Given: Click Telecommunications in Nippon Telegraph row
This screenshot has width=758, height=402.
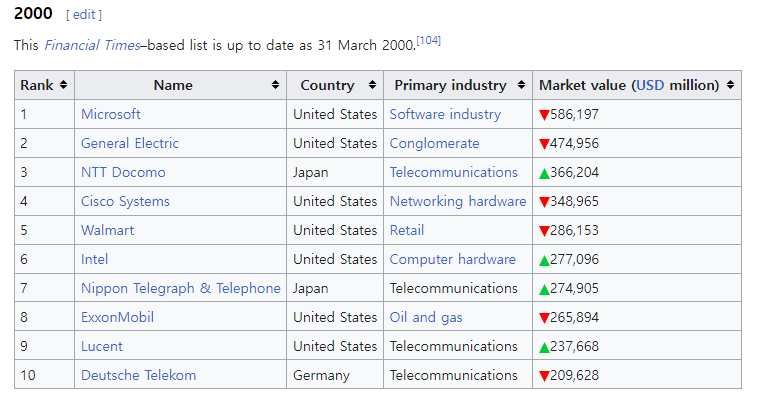Looking at the screenshot, I should click(x=453, y=288).
